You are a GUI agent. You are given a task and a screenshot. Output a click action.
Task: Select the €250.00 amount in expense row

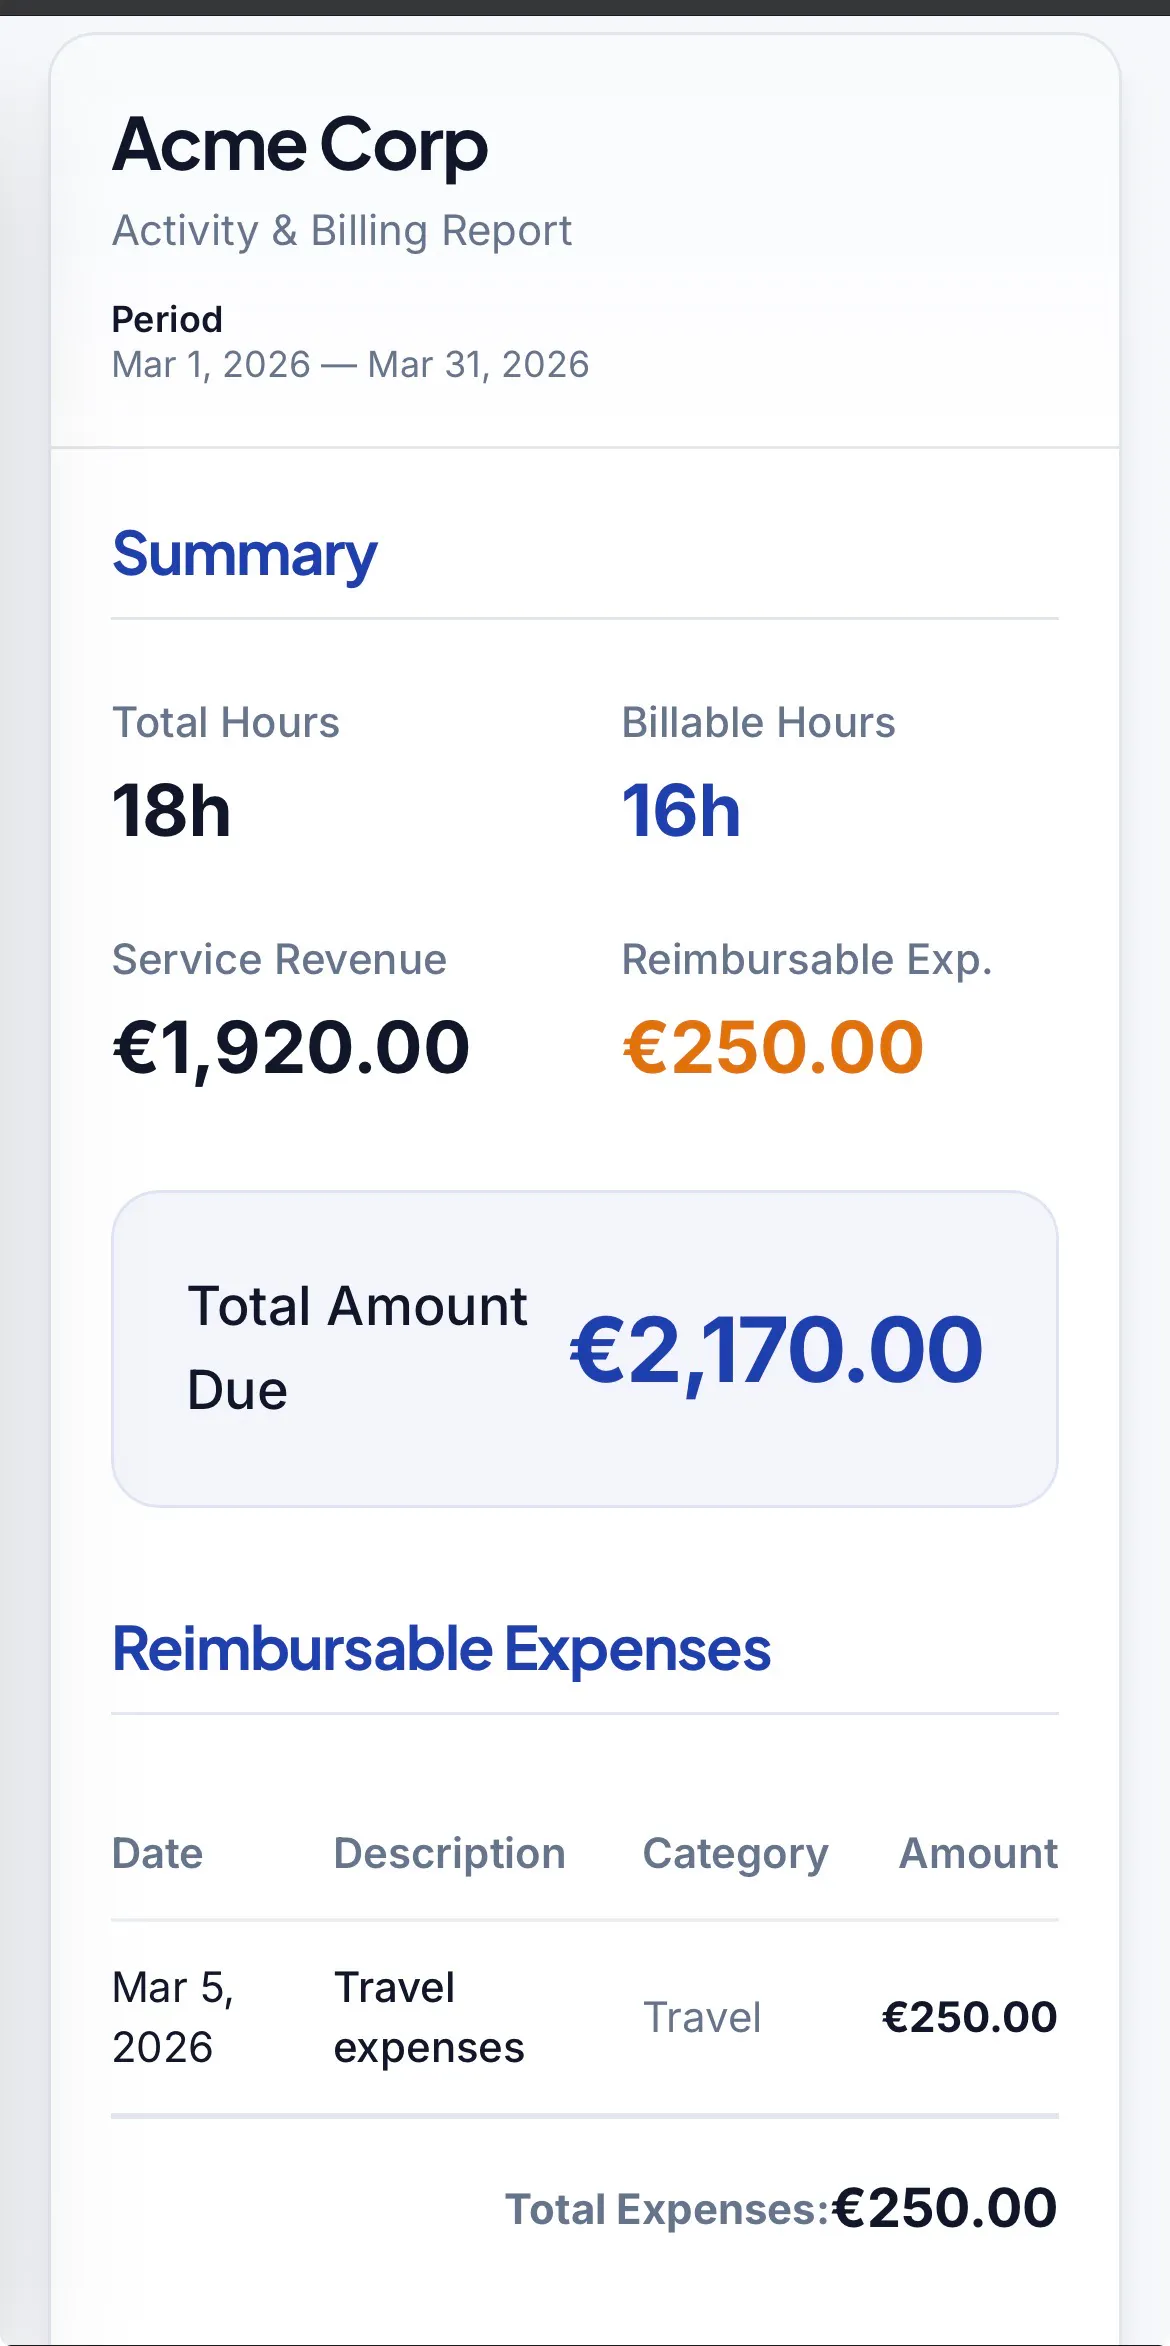(969, 2017)
